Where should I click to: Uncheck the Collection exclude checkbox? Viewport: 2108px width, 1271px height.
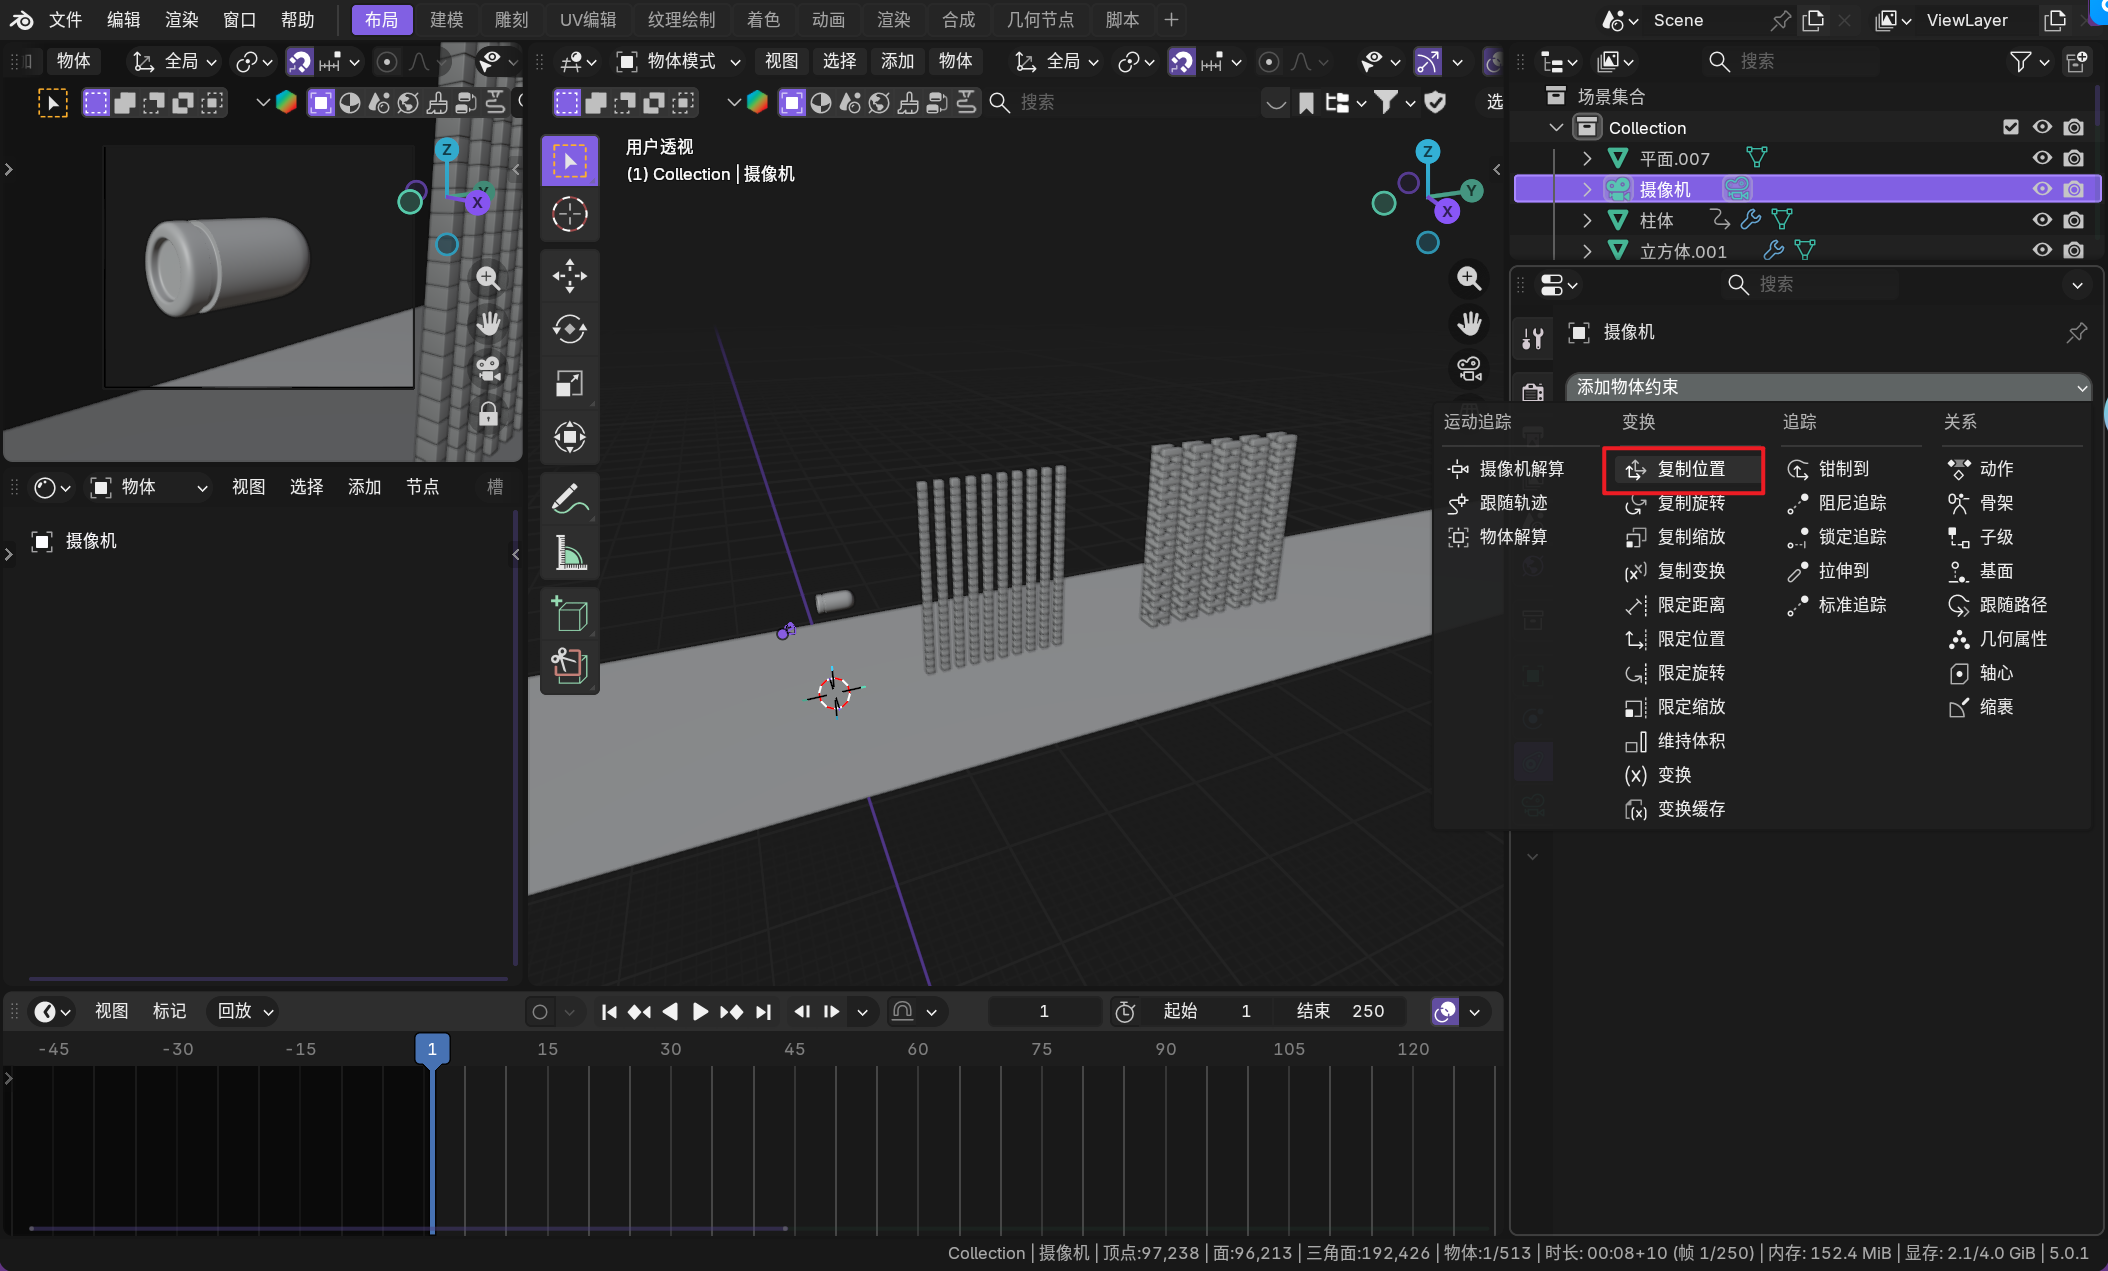coord(2011,127)
